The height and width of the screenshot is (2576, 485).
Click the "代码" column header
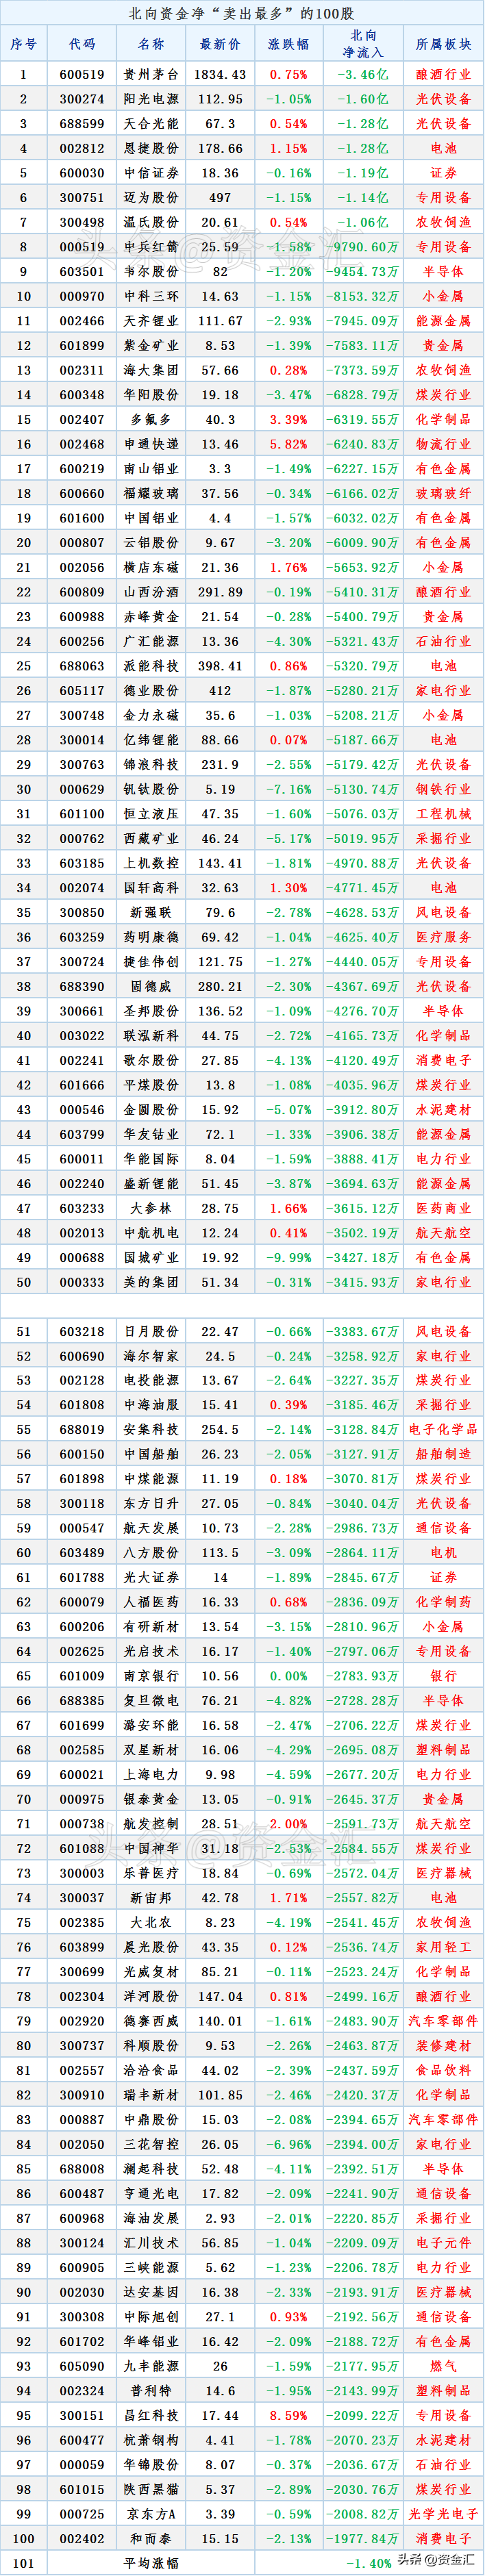tap(82, 44)
